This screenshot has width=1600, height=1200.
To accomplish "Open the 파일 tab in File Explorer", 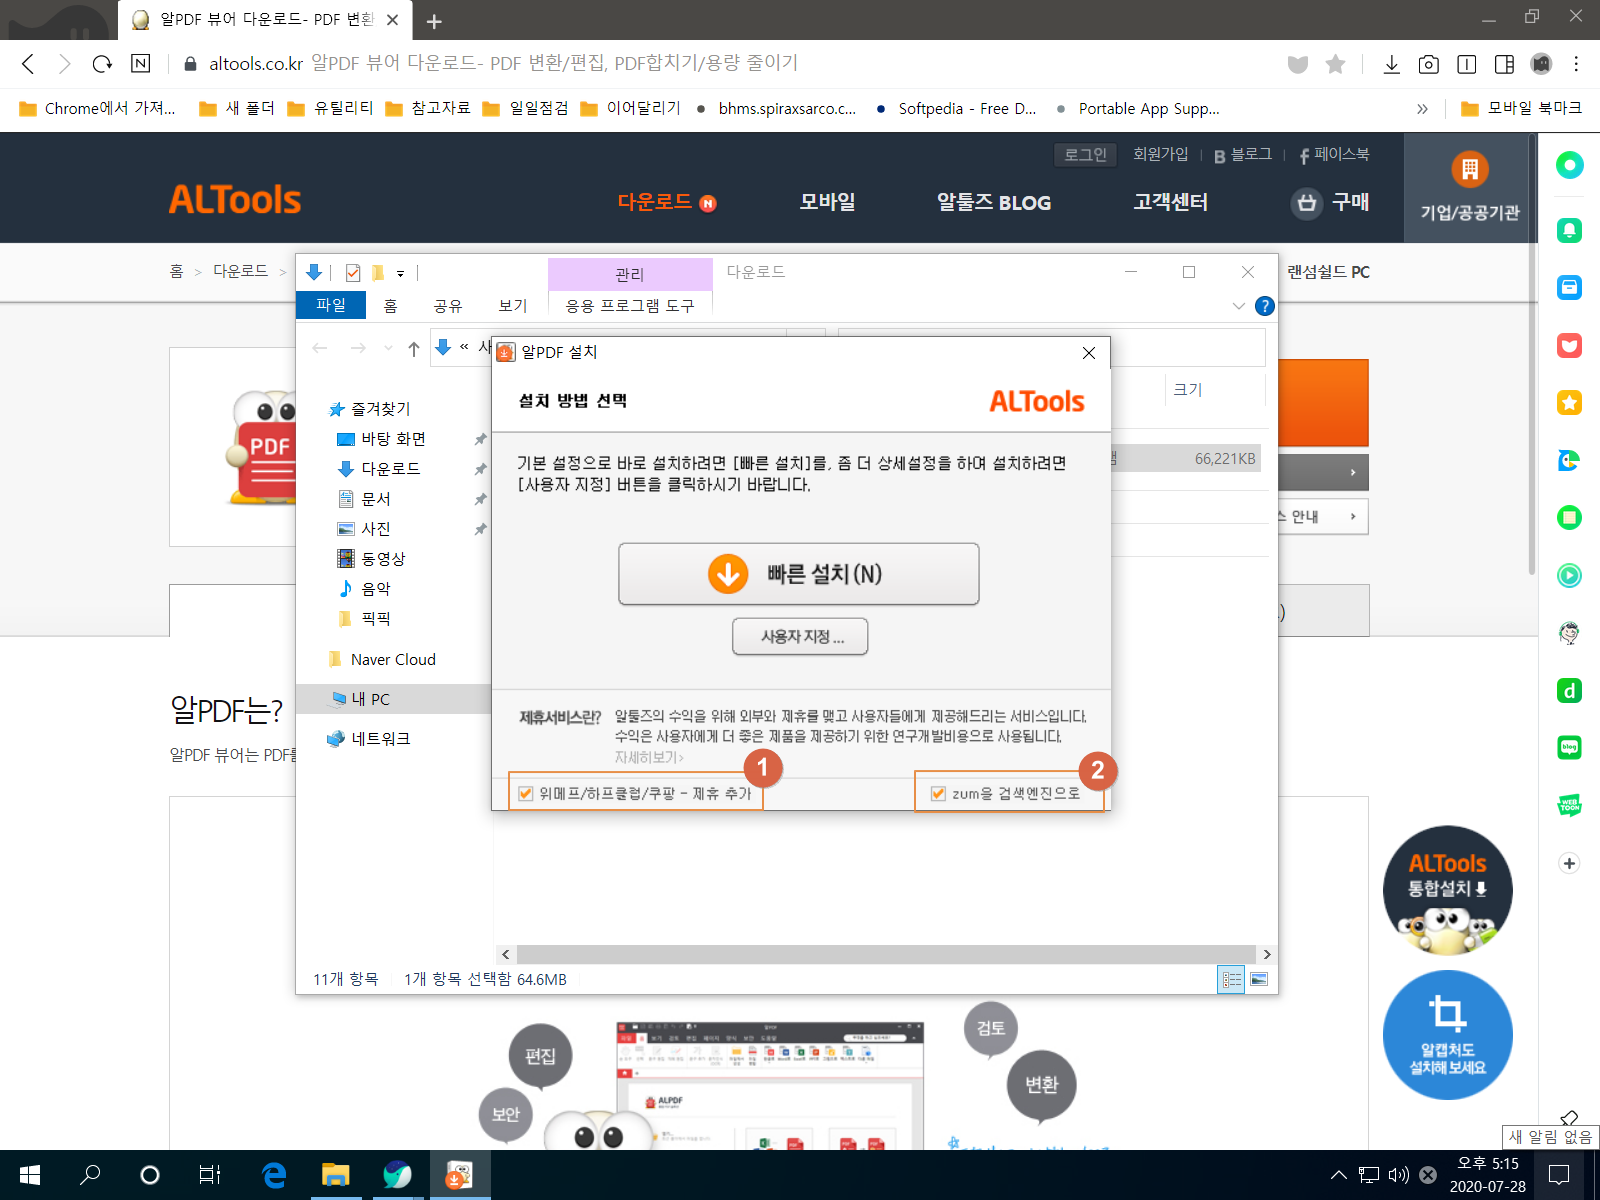I will 331,305.
